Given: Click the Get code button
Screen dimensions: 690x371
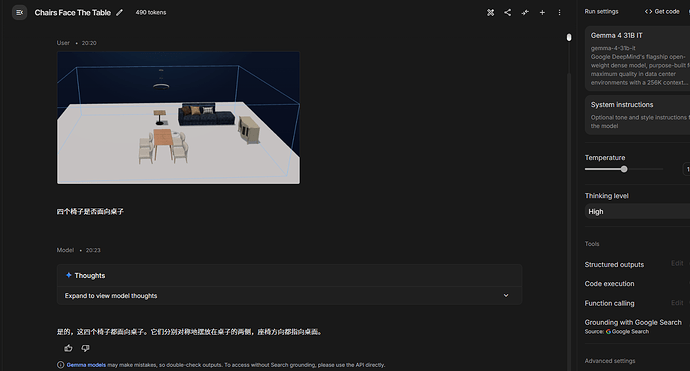Looking at the screenshot, I should [662, 11].
